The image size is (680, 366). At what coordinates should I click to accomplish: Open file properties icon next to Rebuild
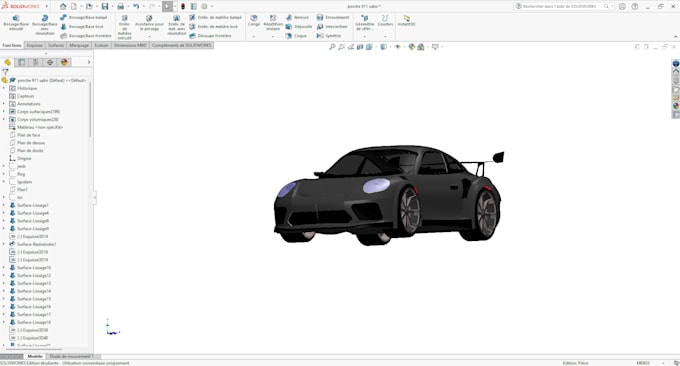click(194, 7)
